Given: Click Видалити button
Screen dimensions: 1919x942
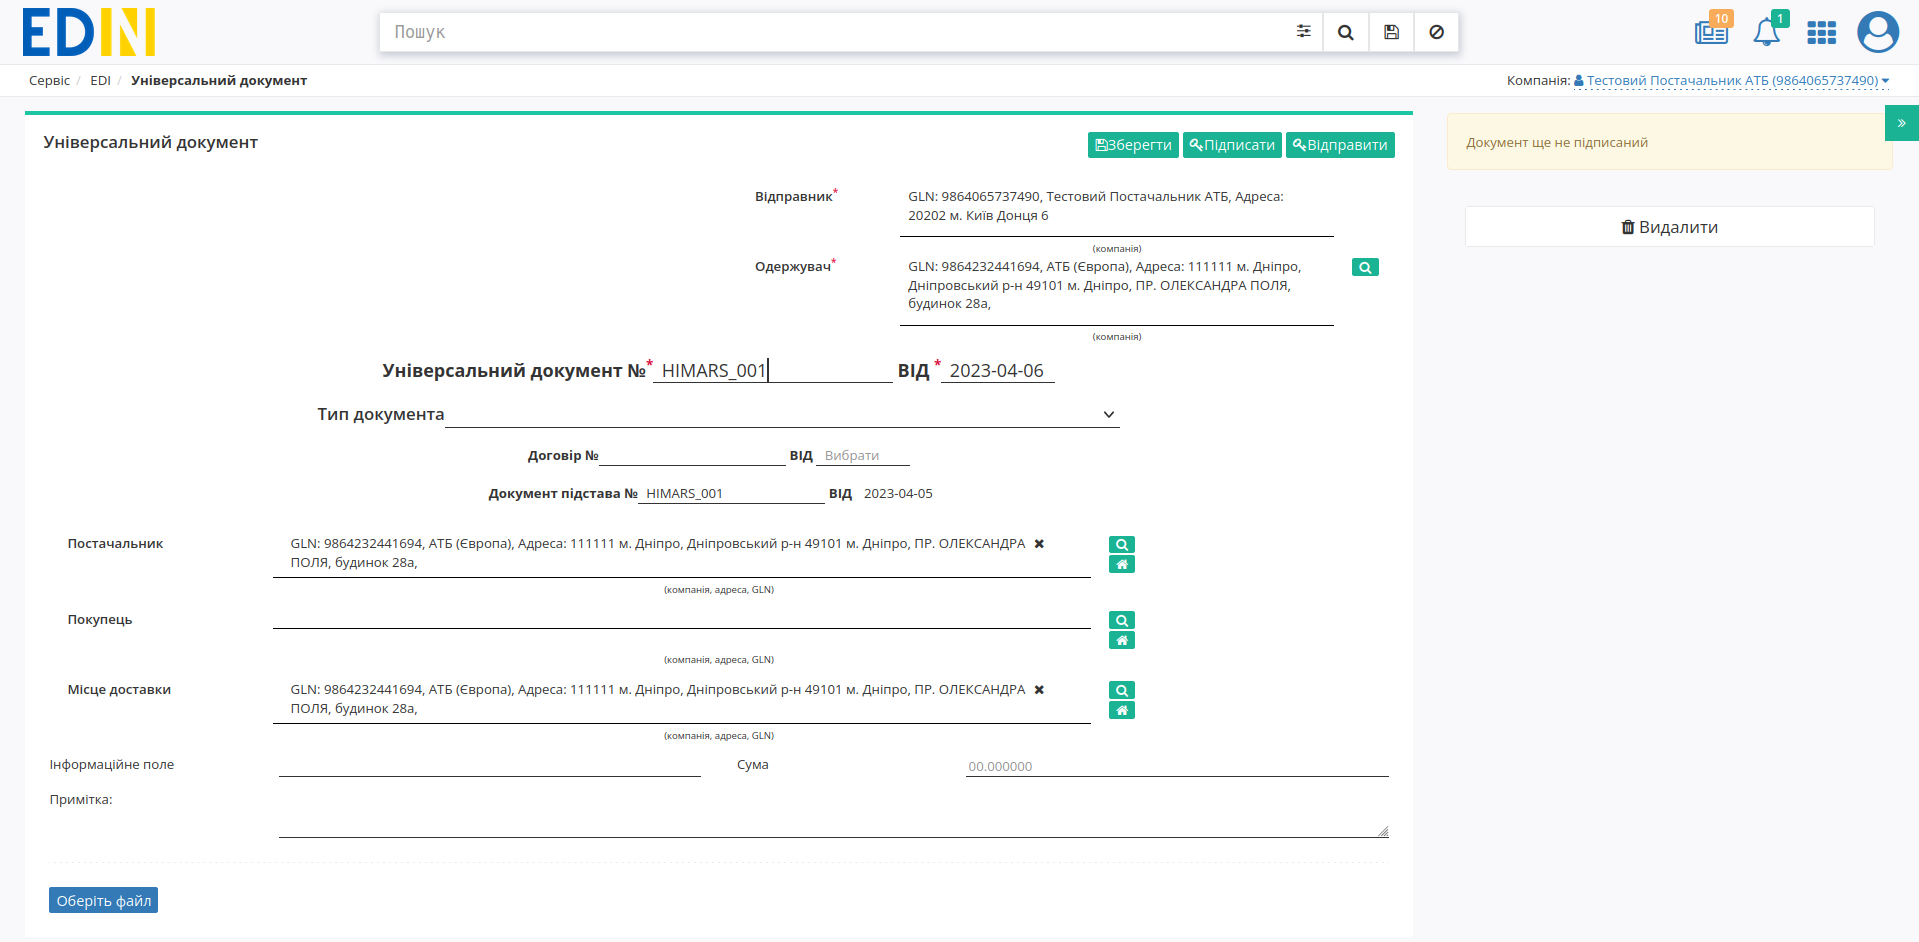Looking at the screenshot, I should click(x=1669, y=227).
